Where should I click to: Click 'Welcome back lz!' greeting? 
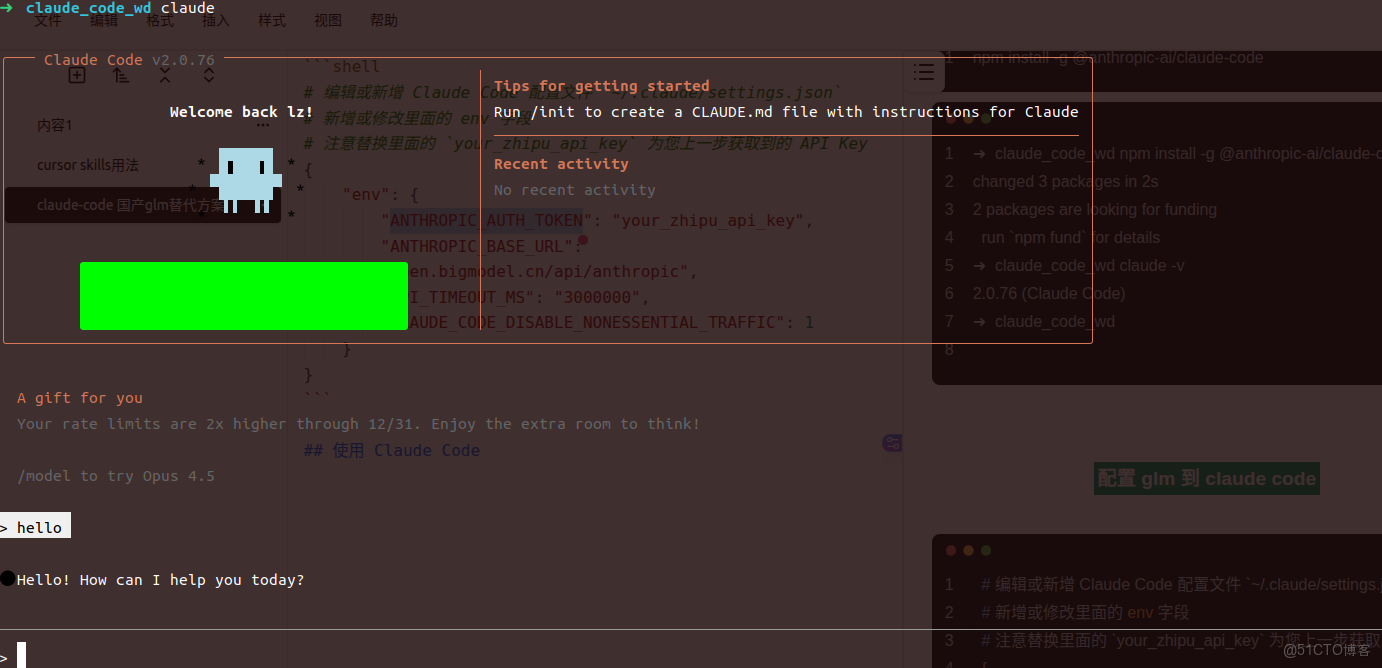click(x=241, y=112)
